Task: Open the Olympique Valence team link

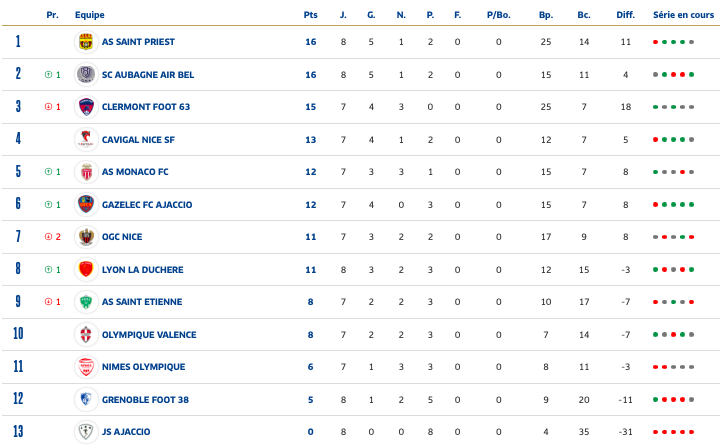Action: [149, 335]
